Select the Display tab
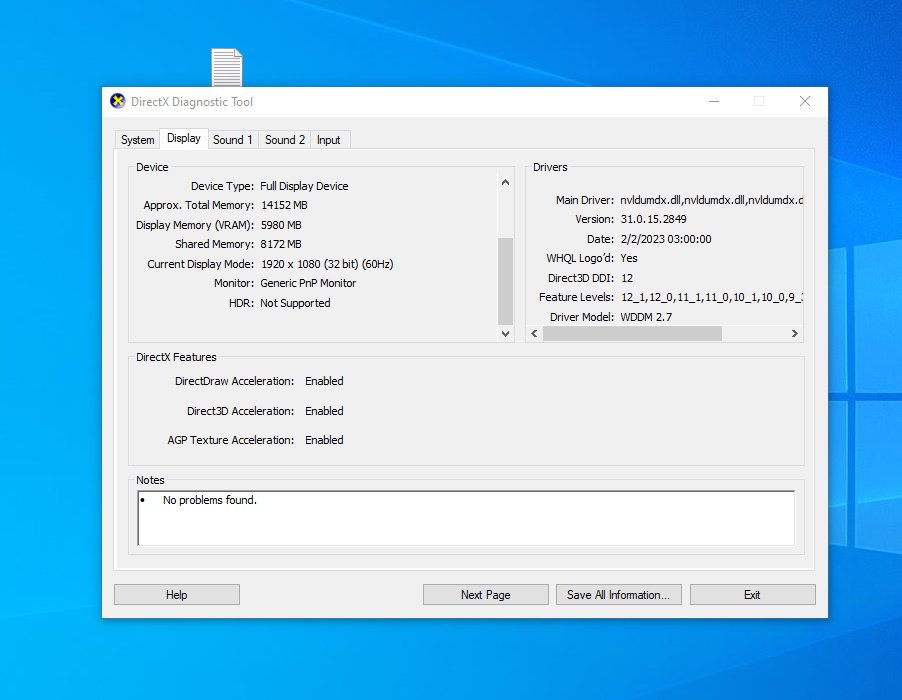The image size is (902, 700). [184, 138]
